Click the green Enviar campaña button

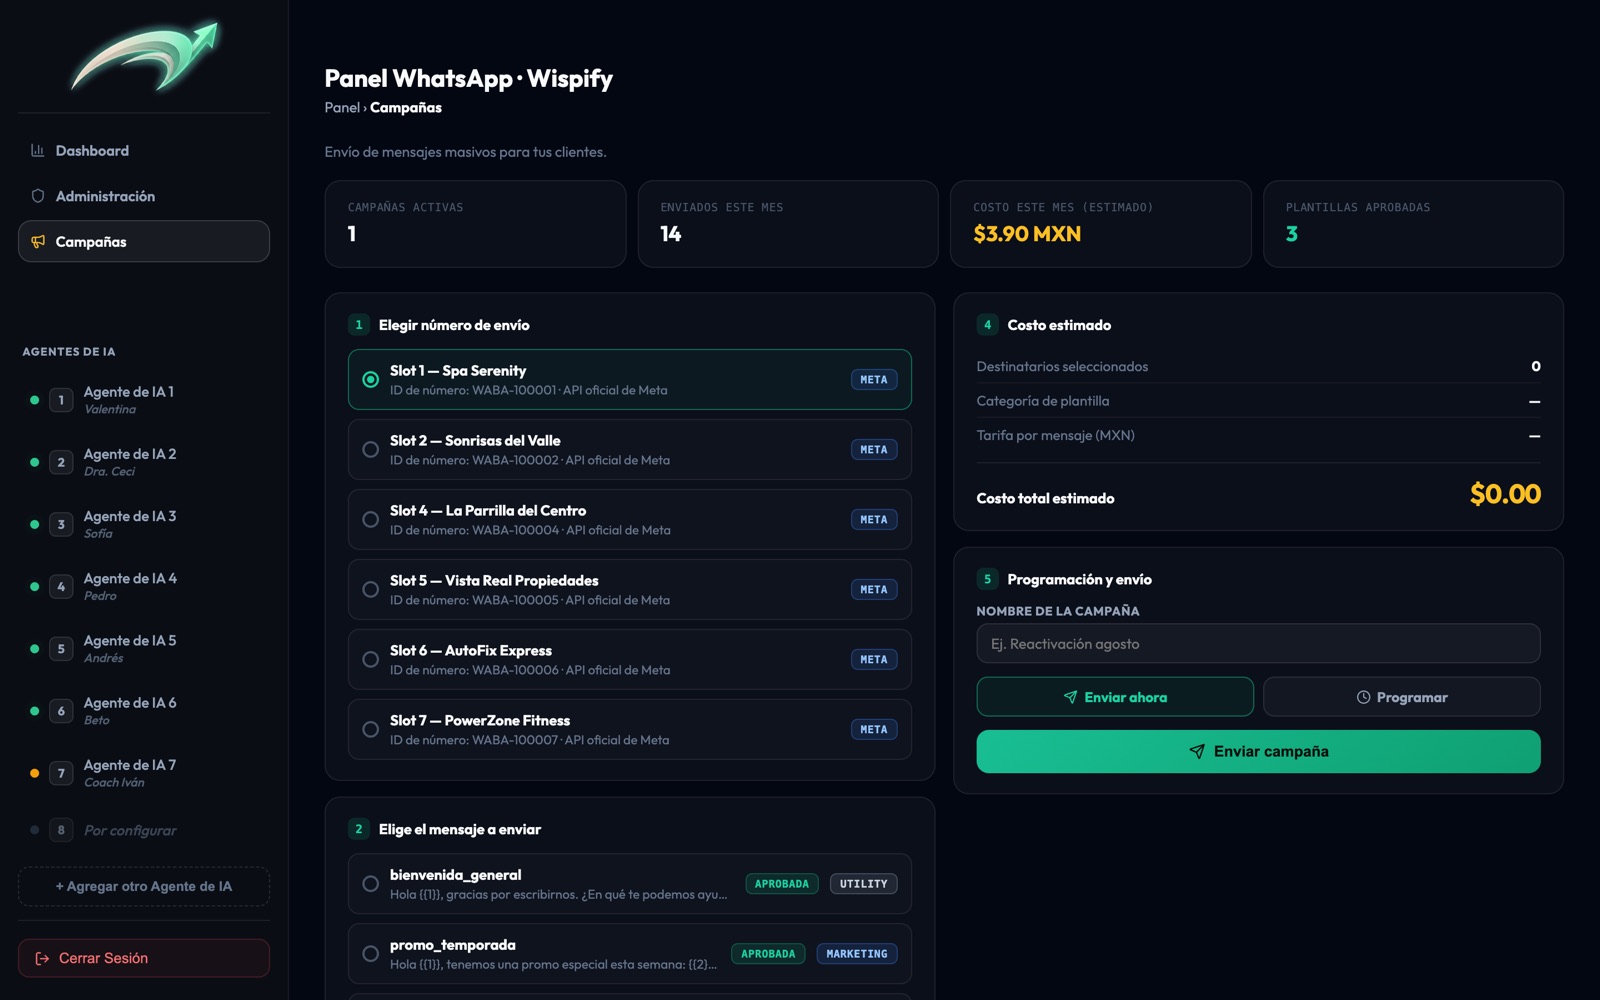(1258, 751)
